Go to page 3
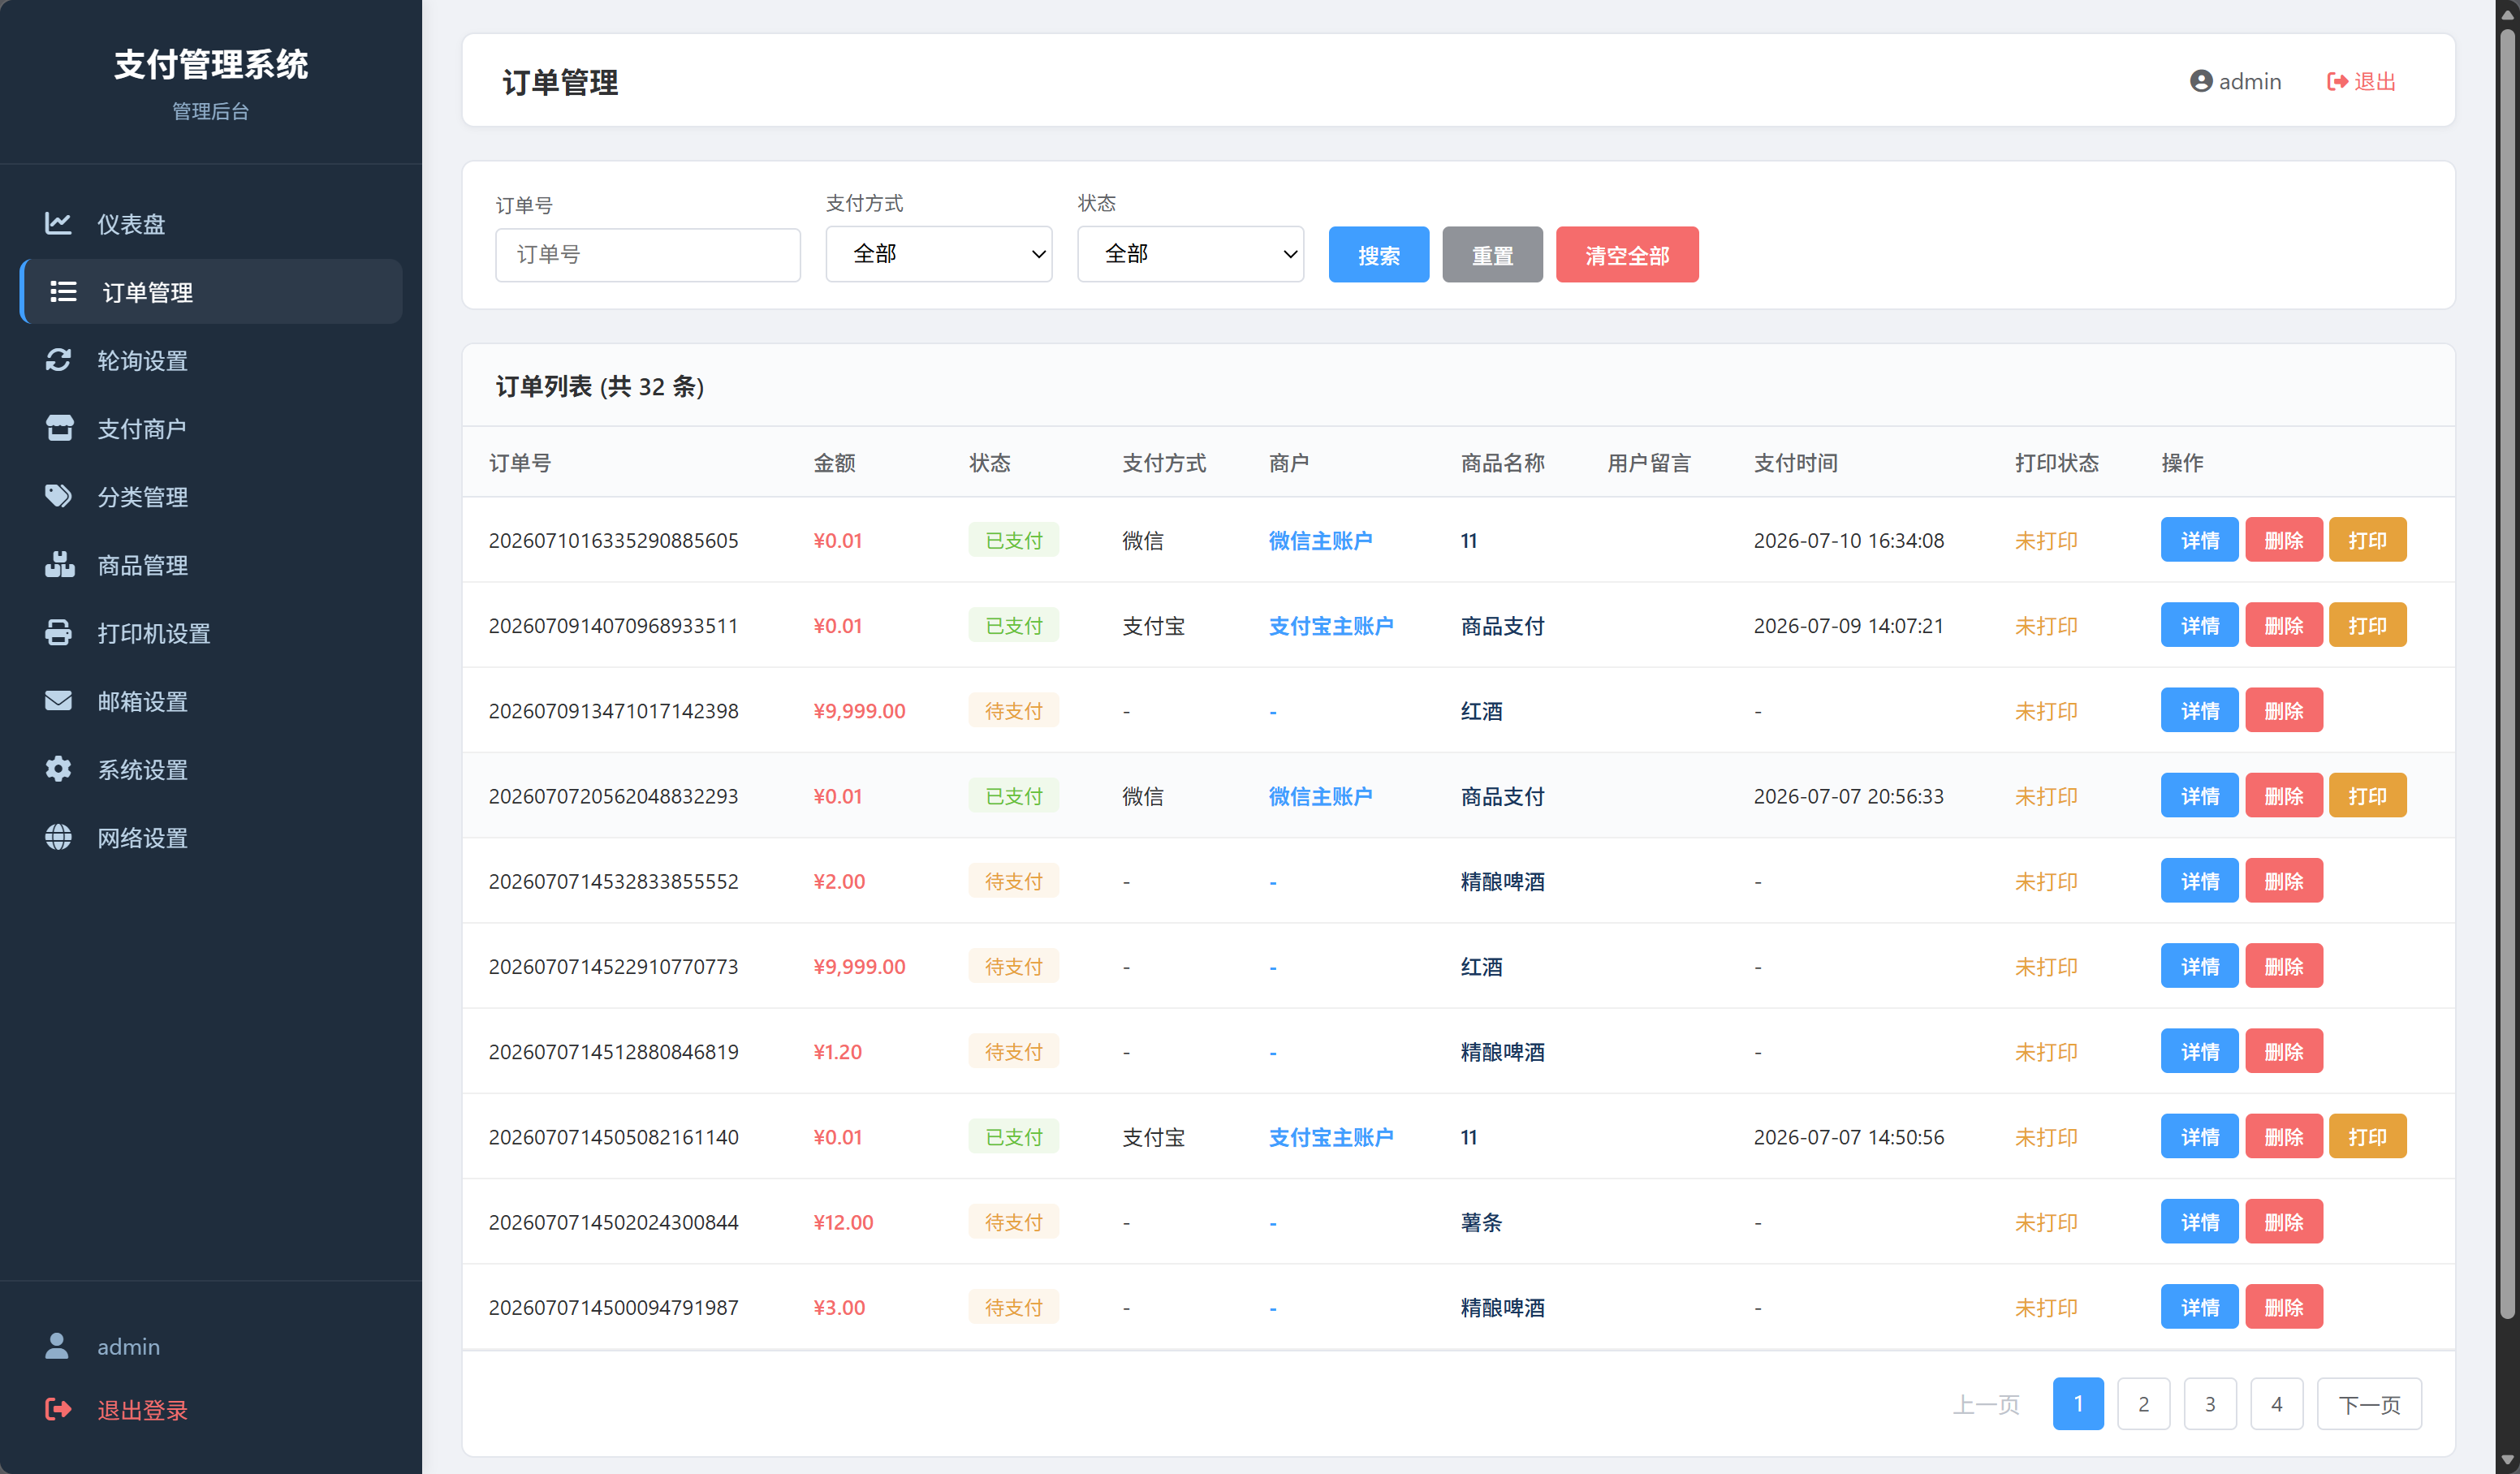This screenshot has height=1474, width=2520. click(x=2209, y=1403)
